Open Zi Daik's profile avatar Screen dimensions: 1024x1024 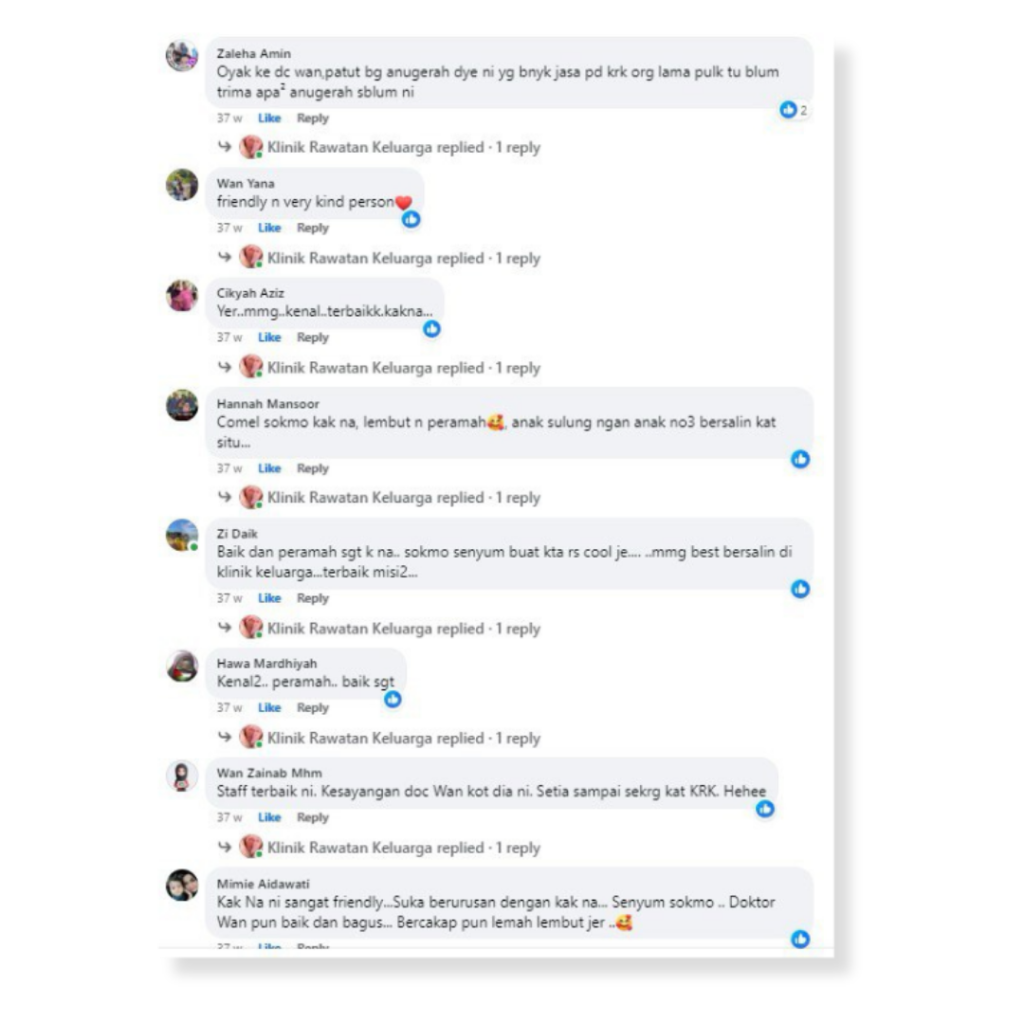pos(182,536)
